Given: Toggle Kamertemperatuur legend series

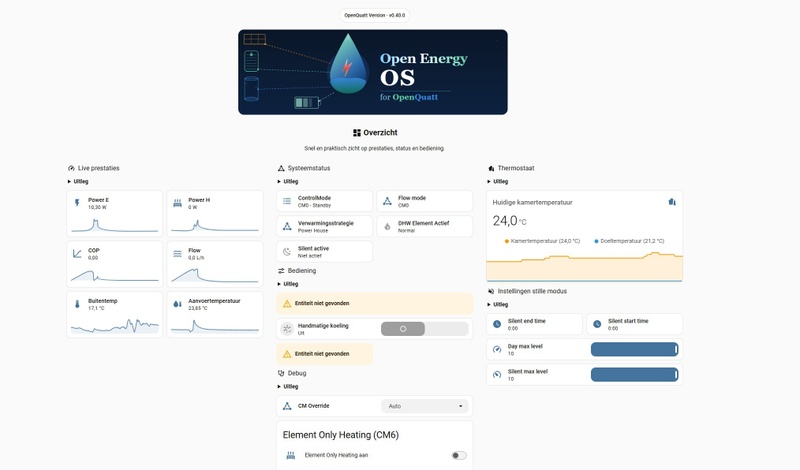Looking at the screenshot, I should click(x=542, y=241).
